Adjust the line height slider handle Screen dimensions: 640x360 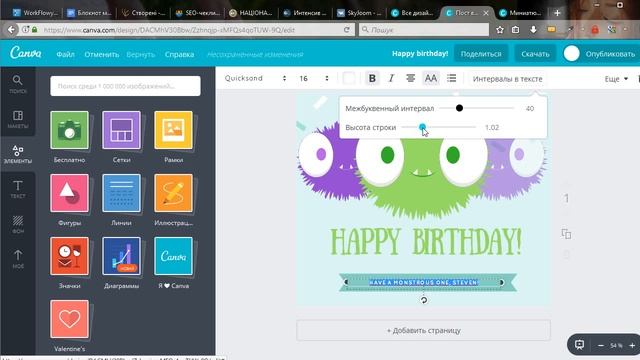[x=422, y=127]
